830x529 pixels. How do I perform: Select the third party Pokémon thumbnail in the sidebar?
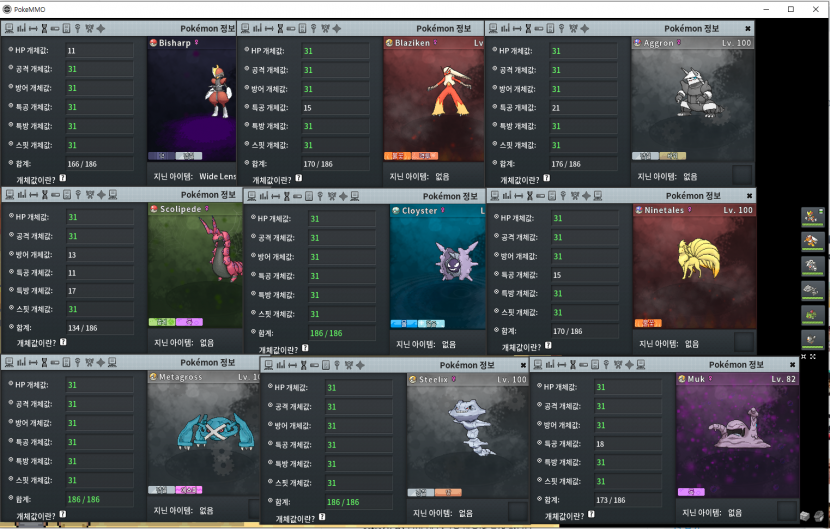click(x=812, y=265)
